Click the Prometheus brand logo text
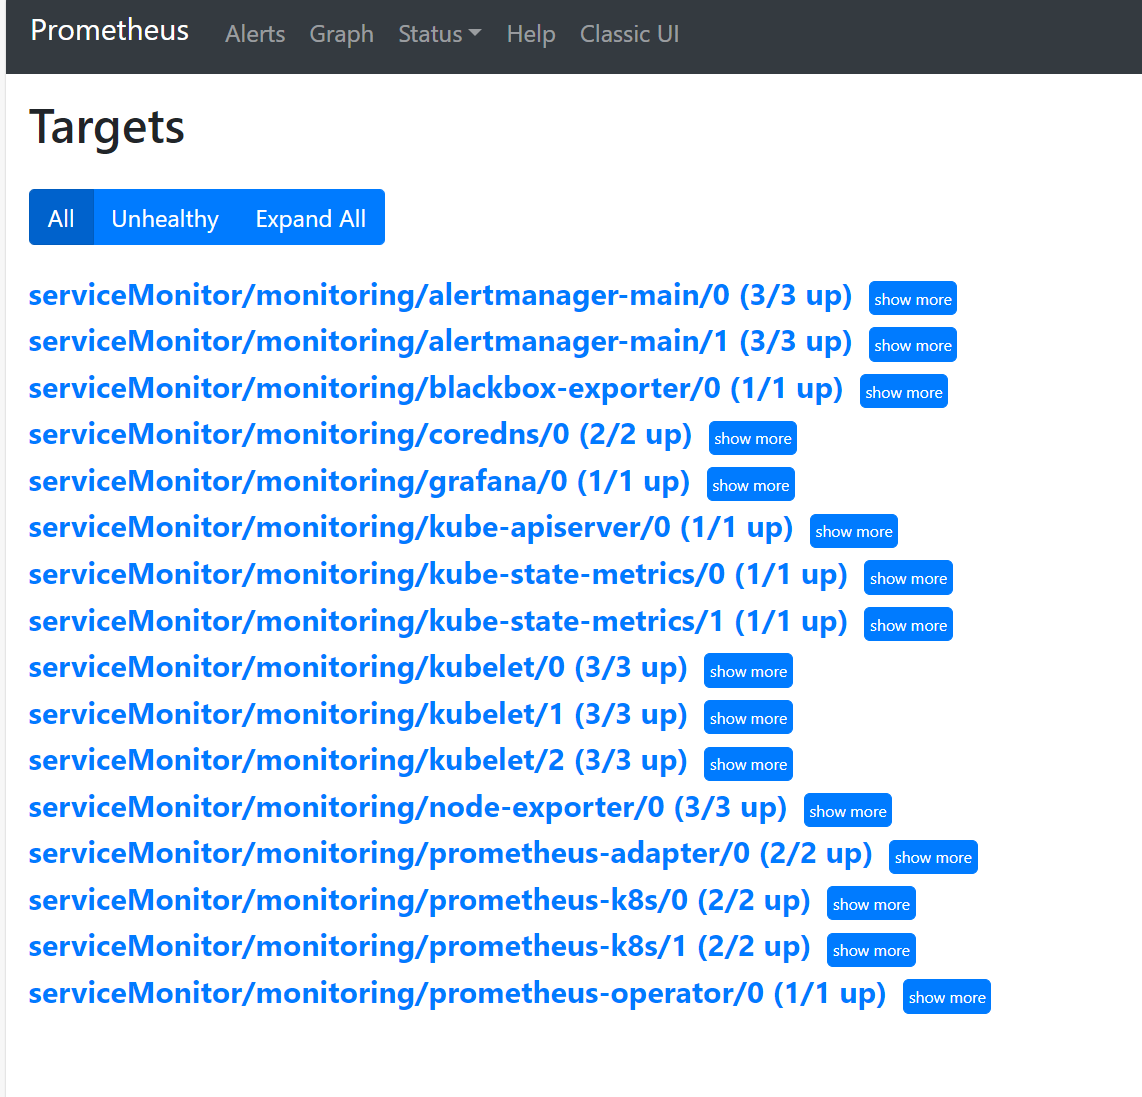 pyautogui.click(x=109, y=31)
